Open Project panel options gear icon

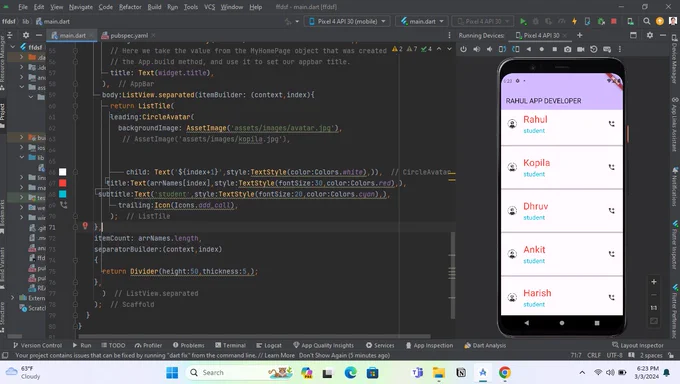(x=26, y=35)
